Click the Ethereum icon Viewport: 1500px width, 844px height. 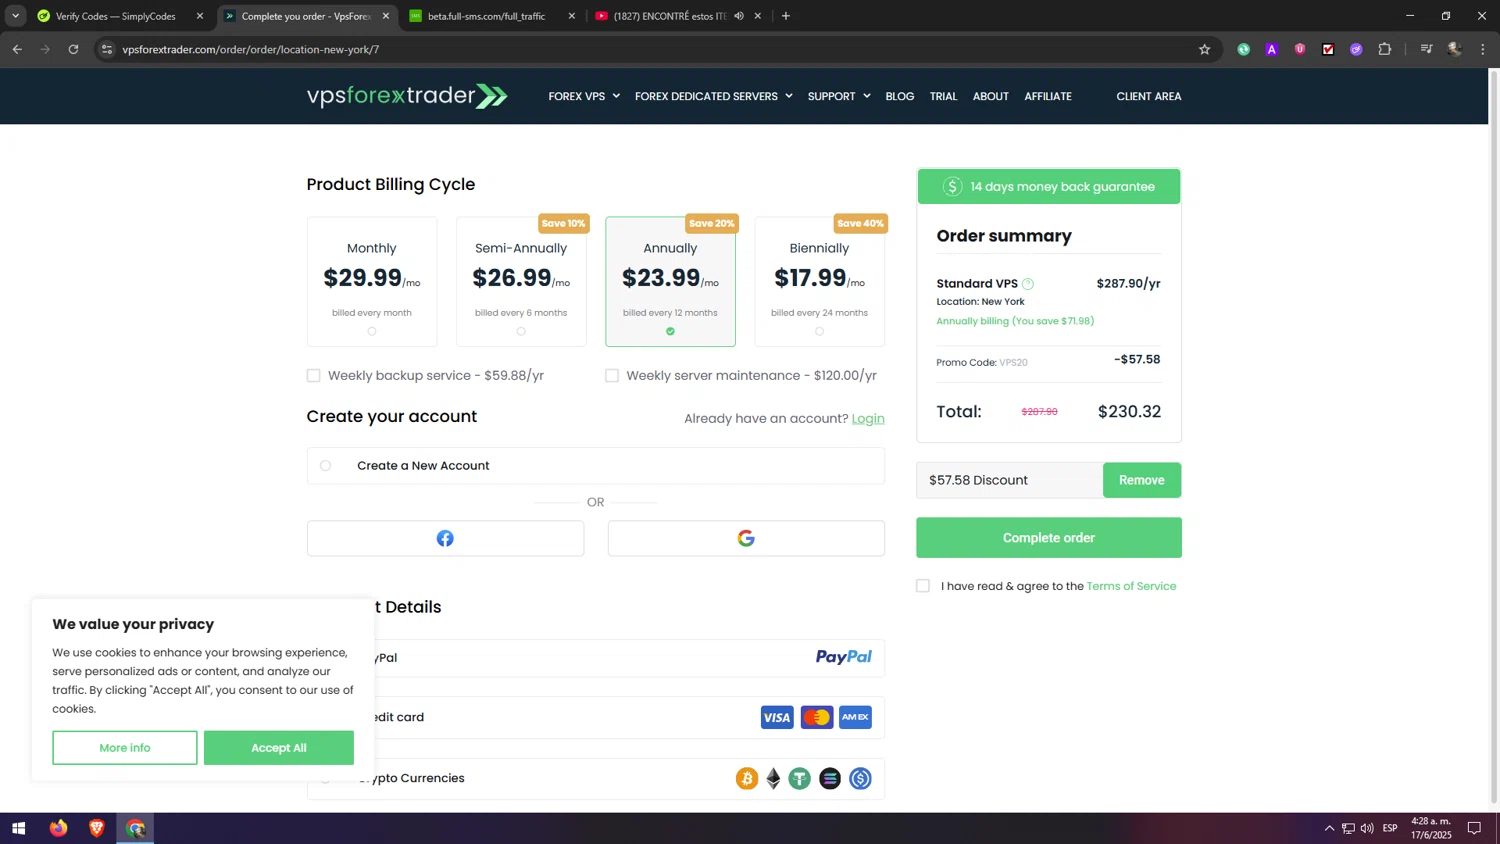pos(773,778)
